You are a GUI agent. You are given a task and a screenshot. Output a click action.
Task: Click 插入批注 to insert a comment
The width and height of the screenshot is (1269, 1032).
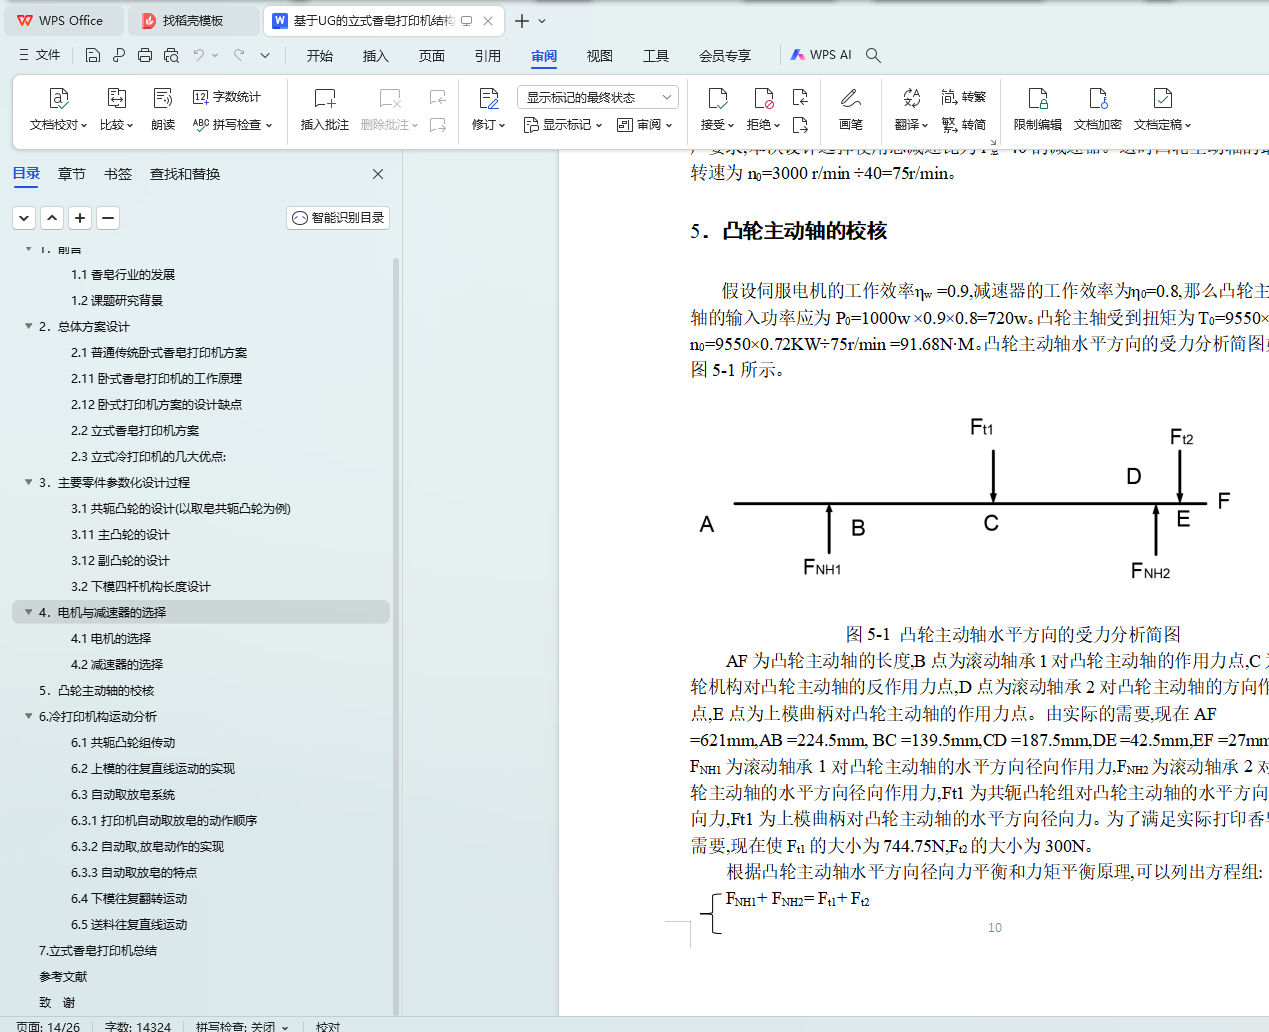325,109
